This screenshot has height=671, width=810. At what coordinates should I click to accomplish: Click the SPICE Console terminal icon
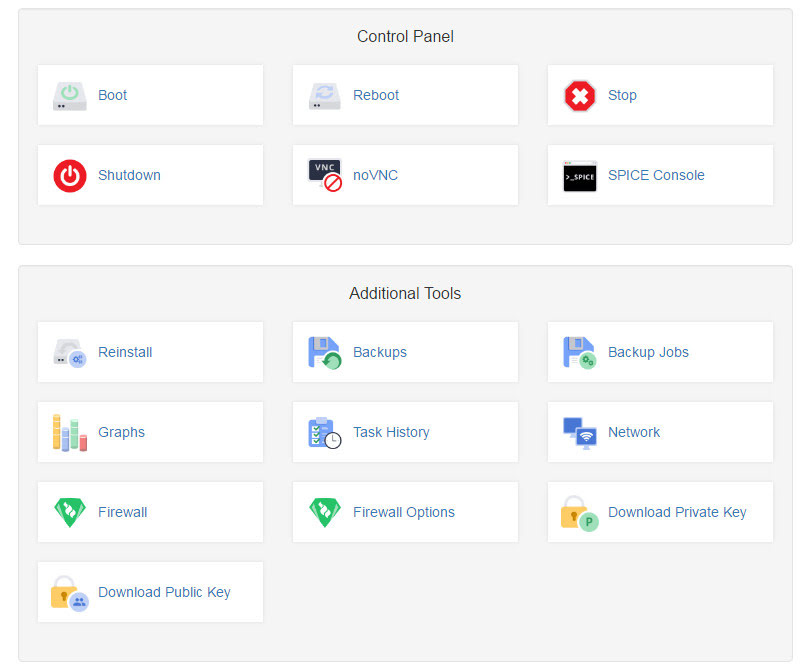point(578,175)
